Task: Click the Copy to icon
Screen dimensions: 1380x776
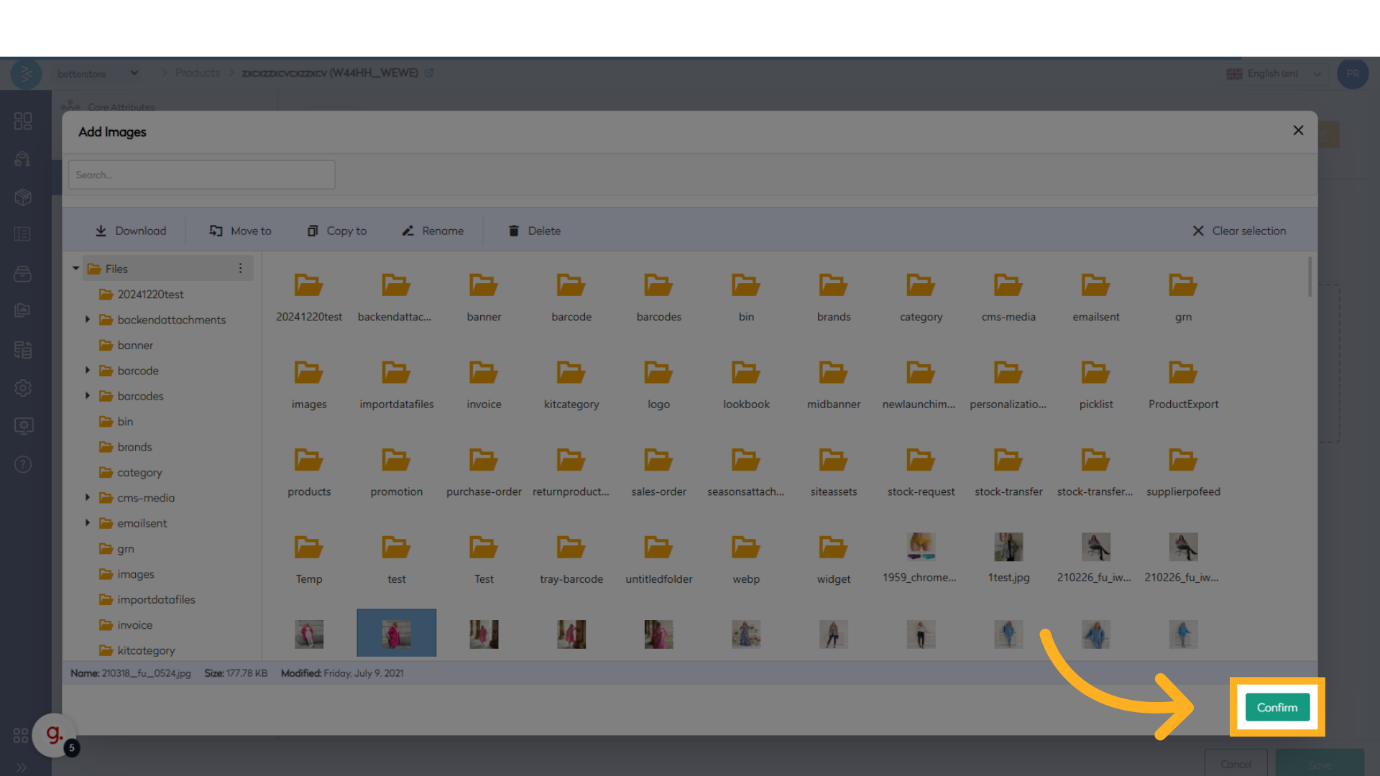Action: coord(313,231)
